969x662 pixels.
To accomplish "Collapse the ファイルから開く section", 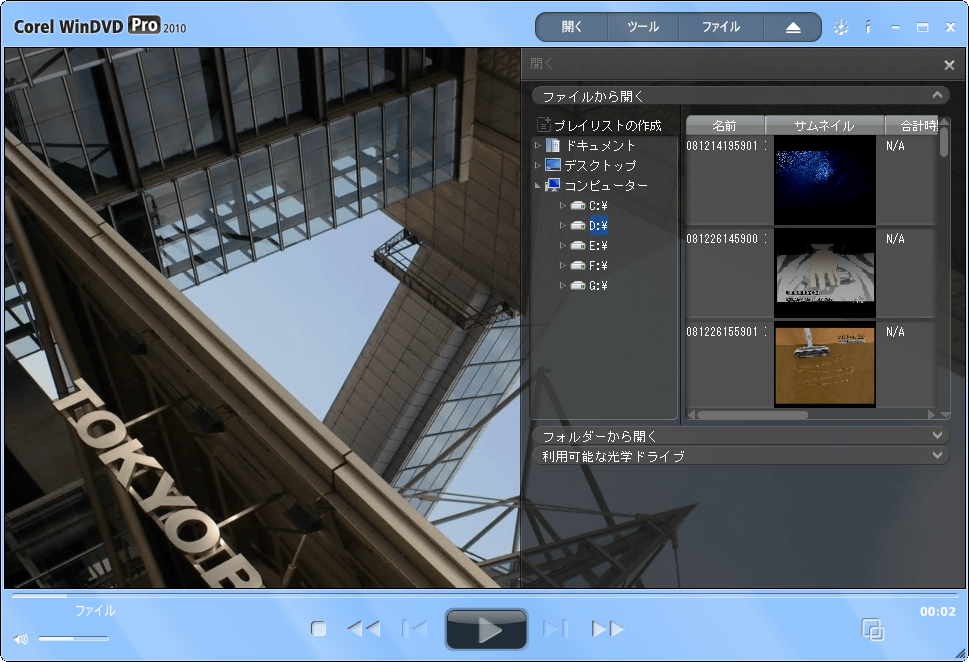I will (937, 95).
